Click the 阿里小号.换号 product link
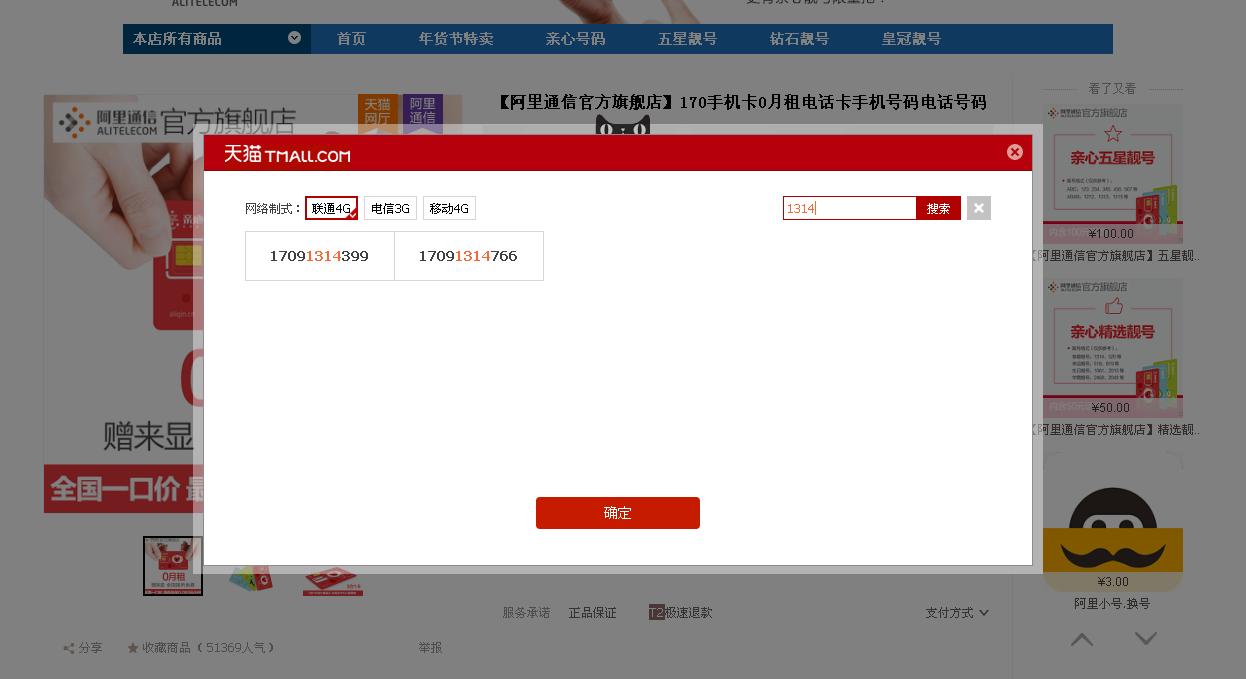1246x679 pixels. [x=1112, y=604]
